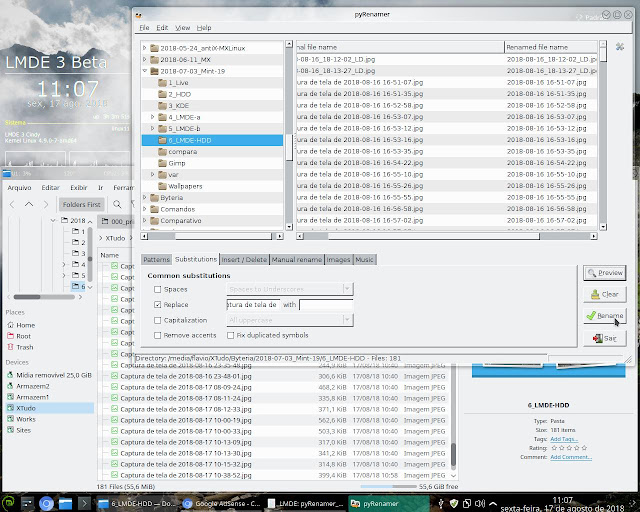
Task: Collapse the 2018-07-03_Mint-19 folder
Action: point(145,71)
